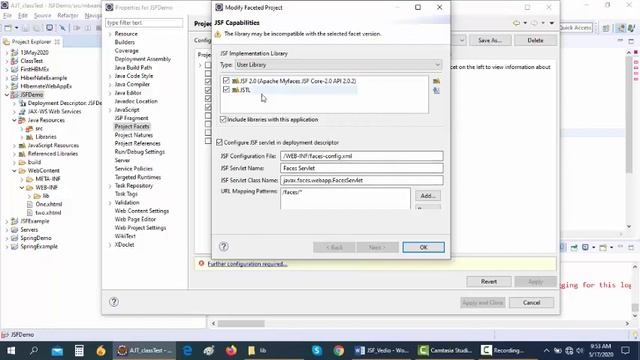
Task: Click the taskbar search icon
Action: coord(34,350)
